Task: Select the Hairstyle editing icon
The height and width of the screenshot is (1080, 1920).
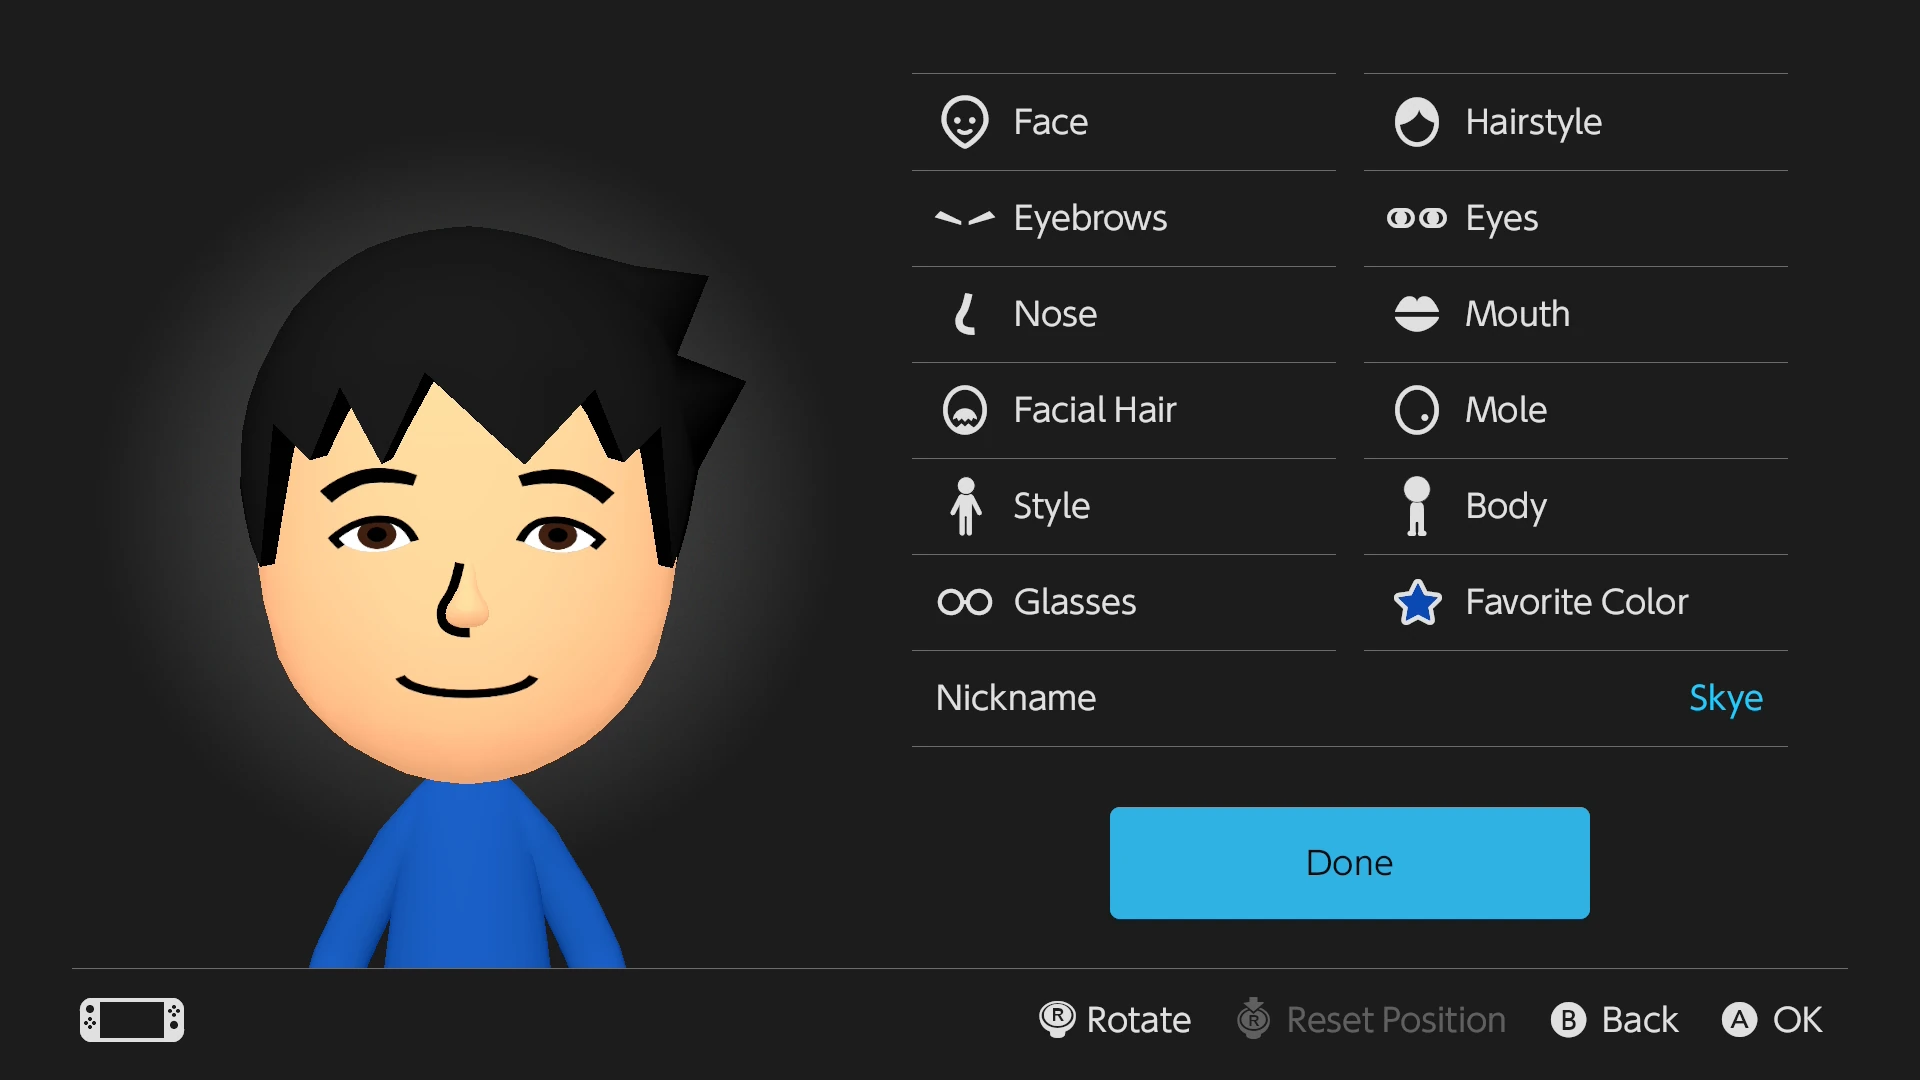Action: point(1416,121)
